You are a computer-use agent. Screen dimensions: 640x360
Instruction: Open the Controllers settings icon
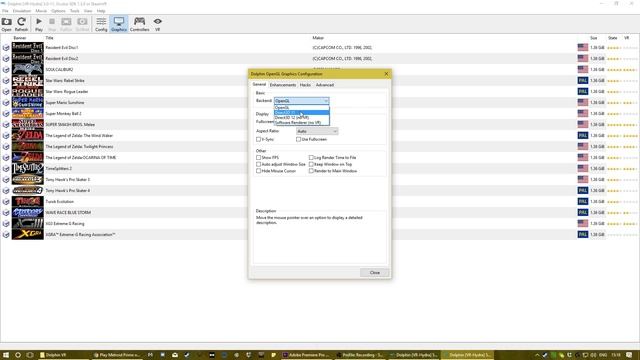coord(139,24)
